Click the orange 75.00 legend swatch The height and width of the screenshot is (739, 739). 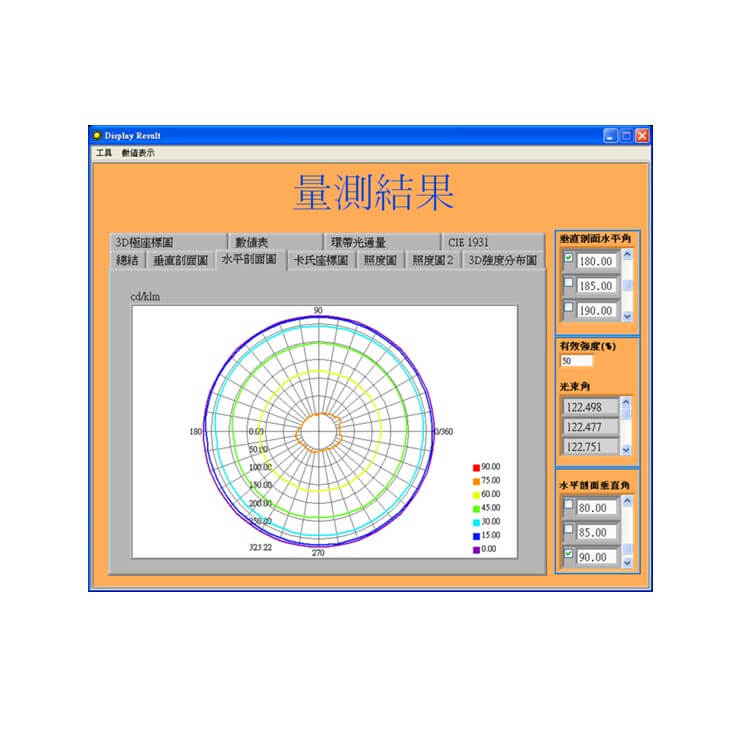[476, 481]
